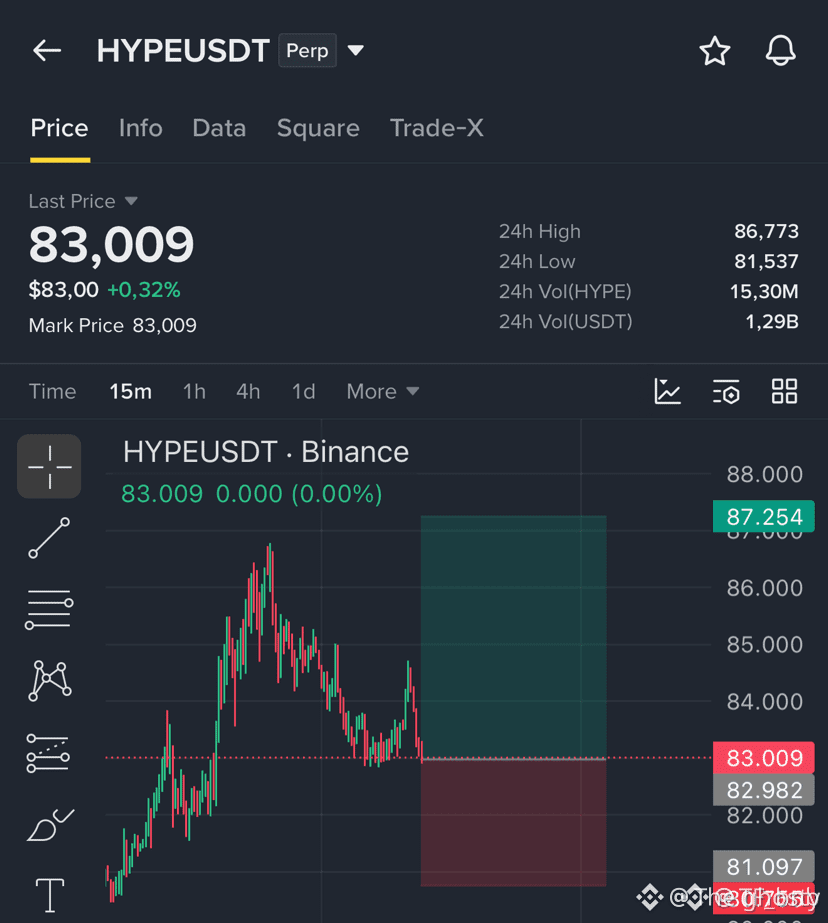The image size is (828, 923).
Task: Select the trend line drawing tool
Action: point(49,538)
